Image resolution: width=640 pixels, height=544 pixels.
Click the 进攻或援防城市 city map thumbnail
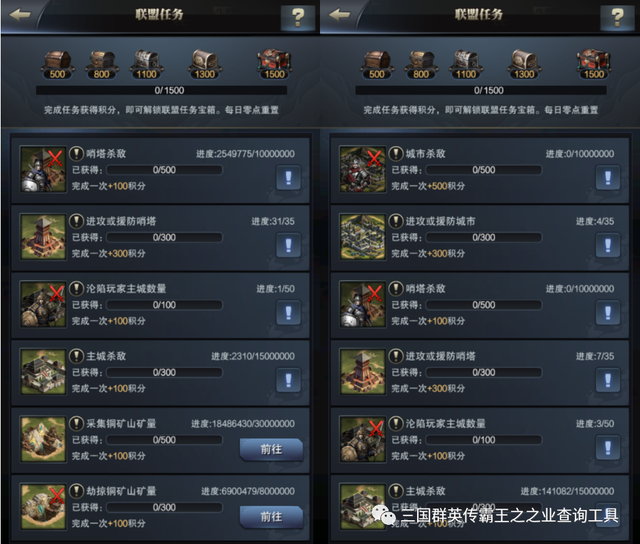pos(362,237)
